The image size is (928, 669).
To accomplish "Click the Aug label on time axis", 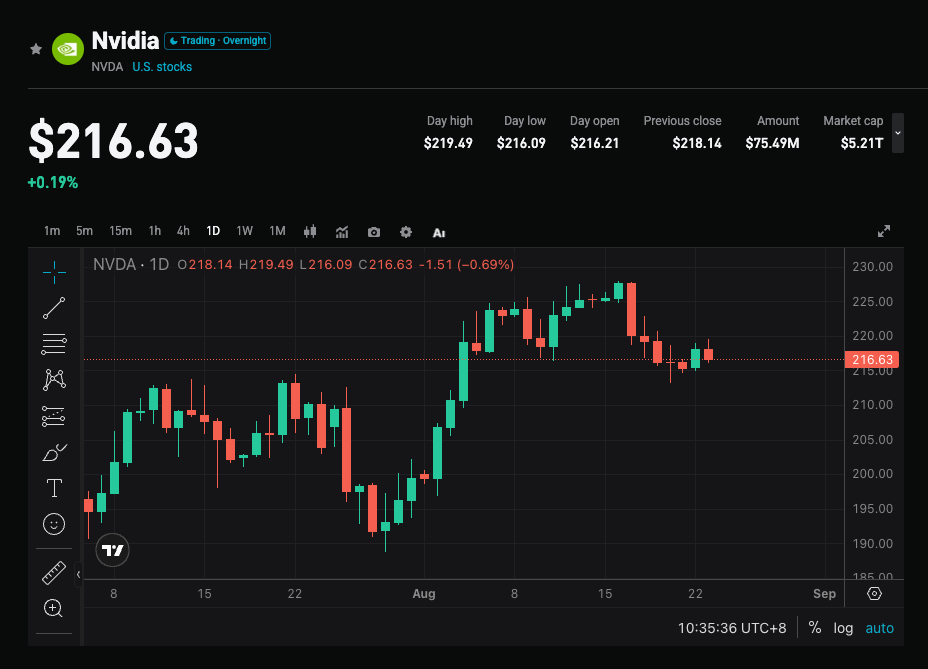I will pos(424,594).
